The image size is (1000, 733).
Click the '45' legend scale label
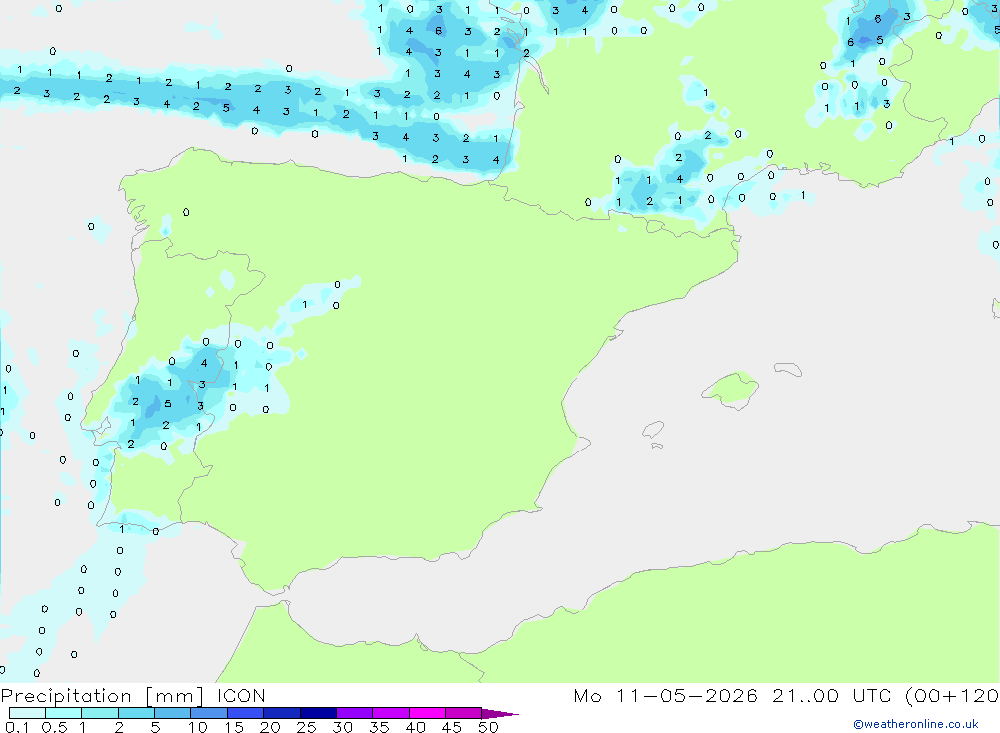[452, 727]
